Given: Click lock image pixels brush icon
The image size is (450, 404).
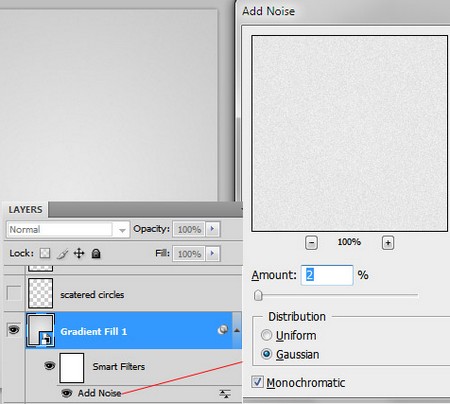Looking at the screenshot, I should tap(62, 254).
